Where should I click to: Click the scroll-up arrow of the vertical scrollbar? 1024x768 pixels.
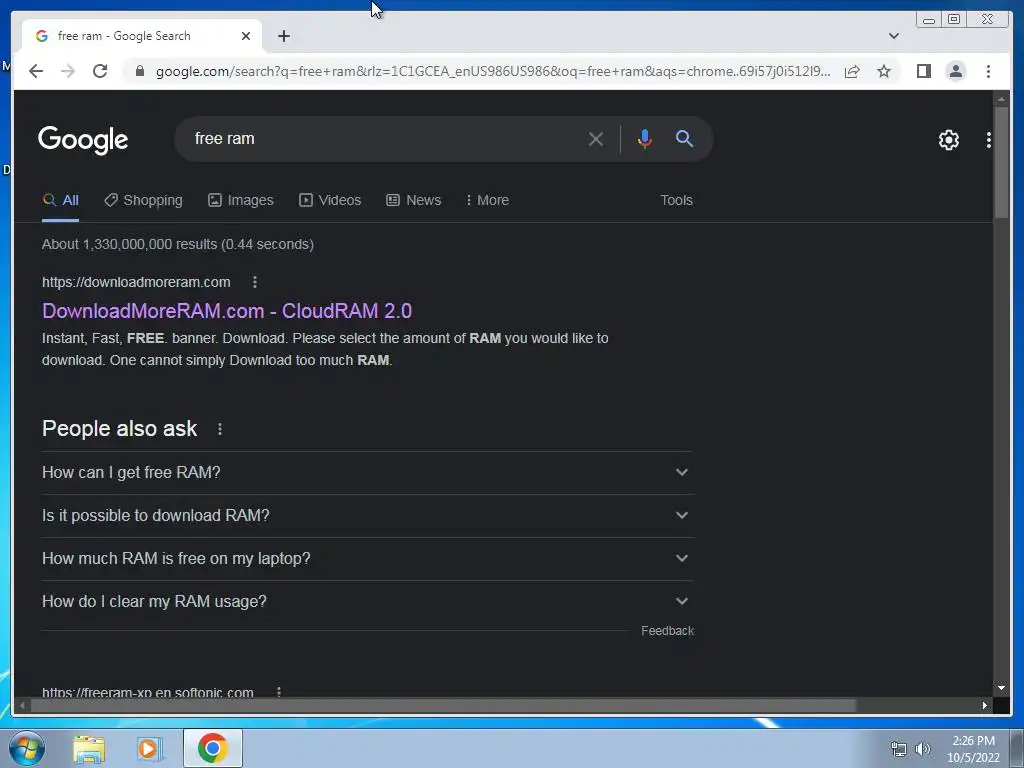tap(1001, 99)
